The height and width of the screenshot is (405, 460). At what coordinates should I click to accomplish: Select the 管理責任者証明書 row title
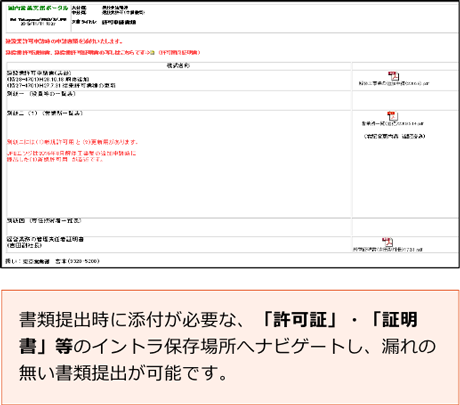45,239
